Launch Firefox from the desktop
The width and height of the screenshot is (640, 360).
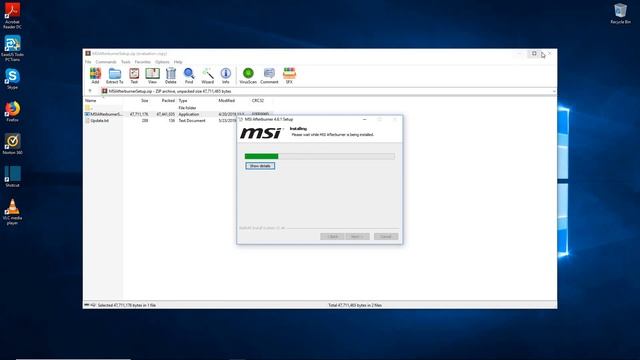pos(12,112)
